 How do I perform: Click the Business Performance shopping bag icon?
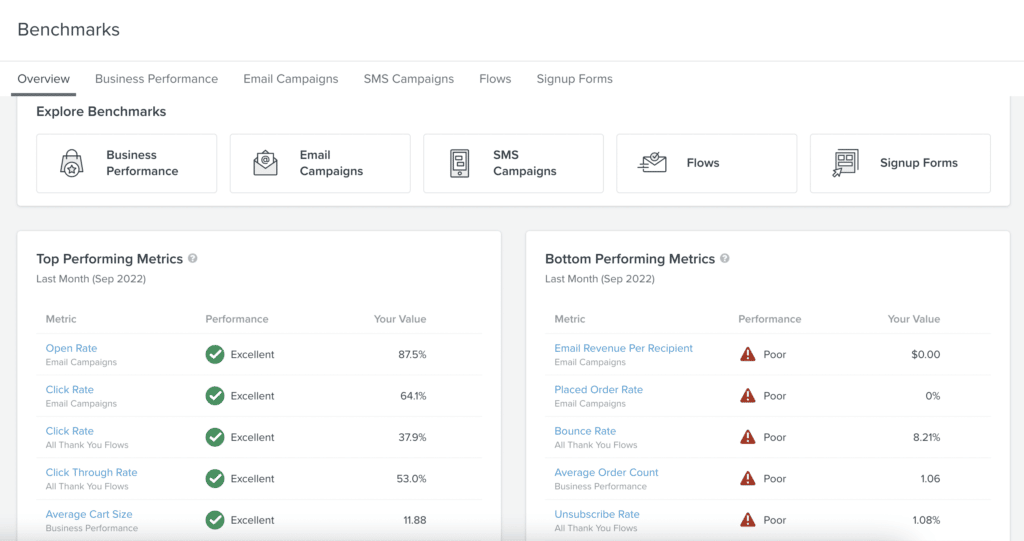[x=72, y=163]
